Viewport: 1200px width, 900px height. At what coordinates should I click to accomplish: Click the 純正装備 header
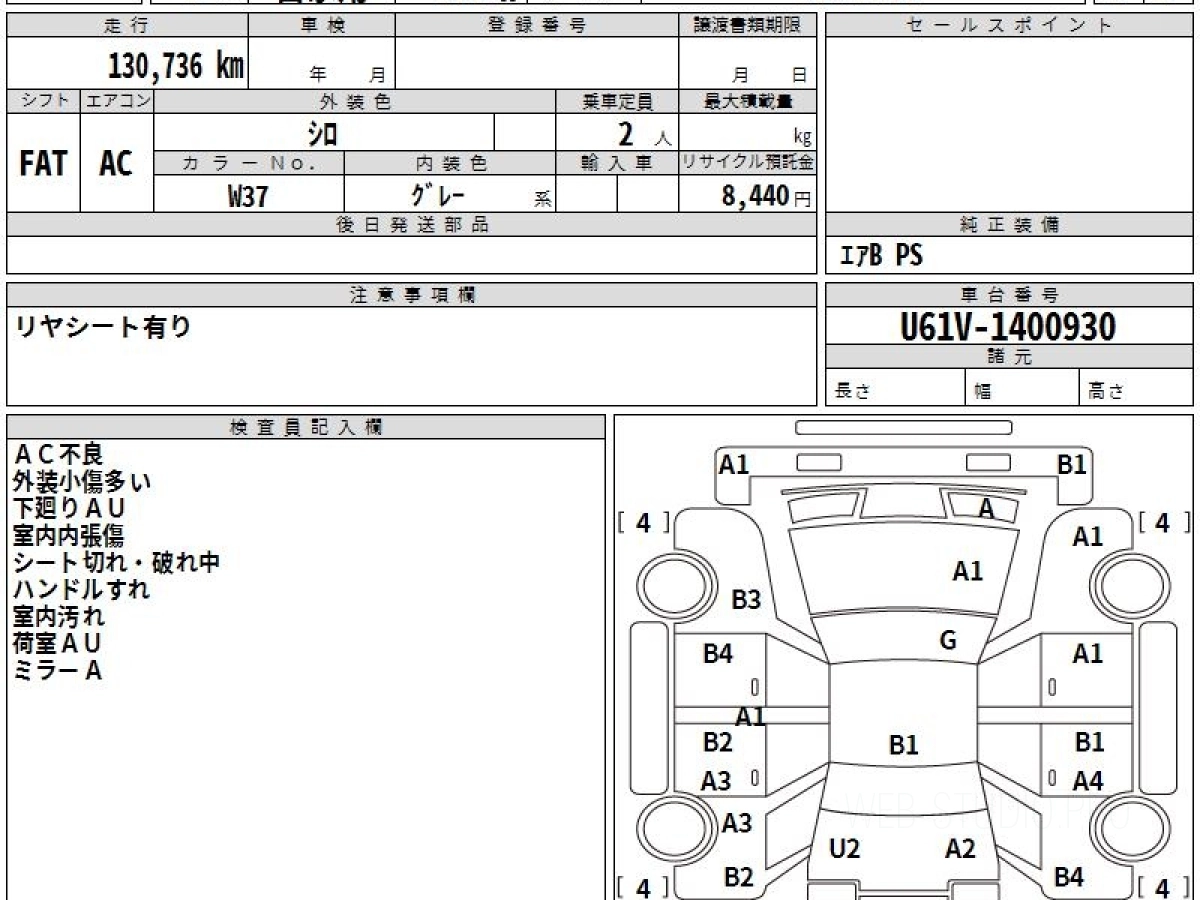tap(1009, 225)
